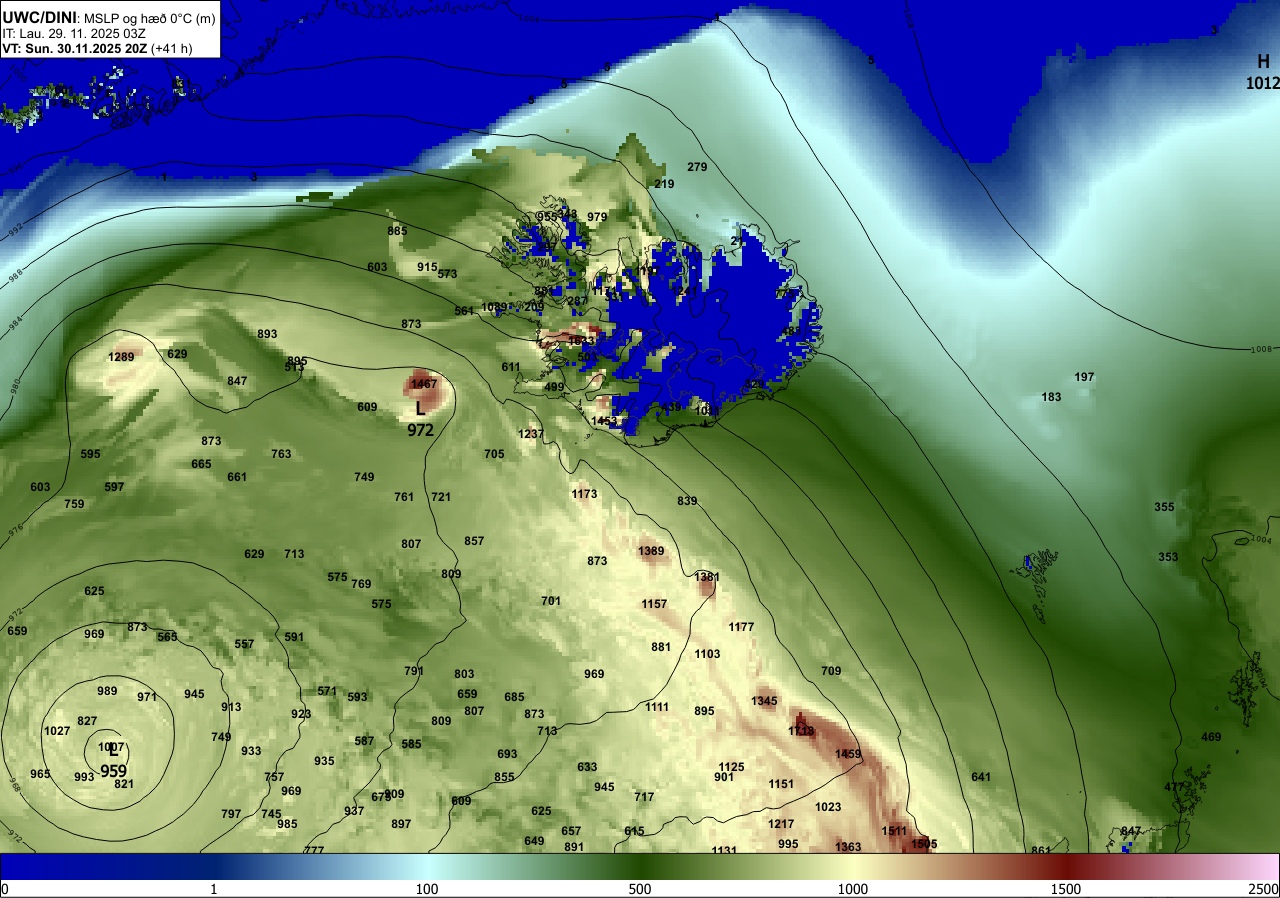Click the high pressure marker H 1012
This screenshot has width=1280, height=898.
pos(1262,73)
